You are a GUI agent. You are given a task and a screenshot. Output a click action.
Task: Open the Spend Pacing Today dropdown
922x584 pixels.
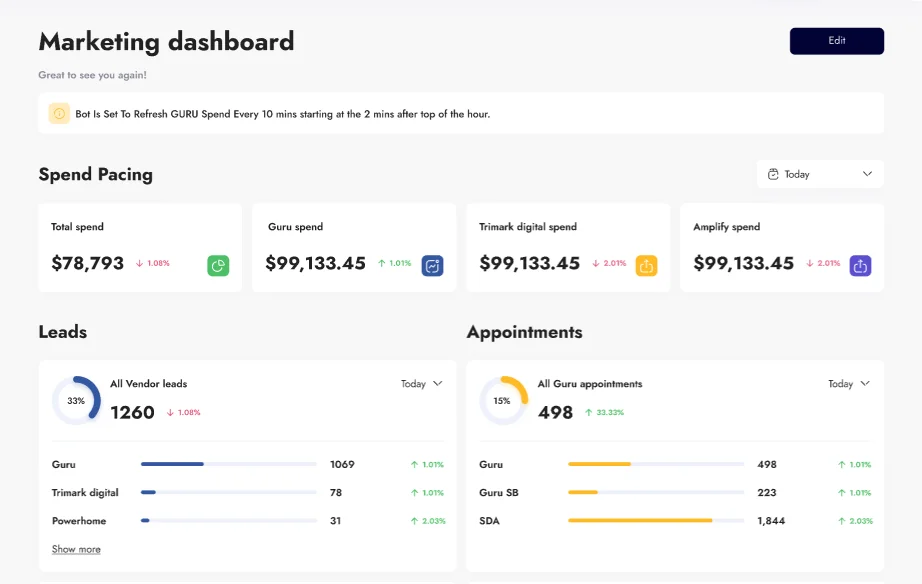click(x=820, y=174)
